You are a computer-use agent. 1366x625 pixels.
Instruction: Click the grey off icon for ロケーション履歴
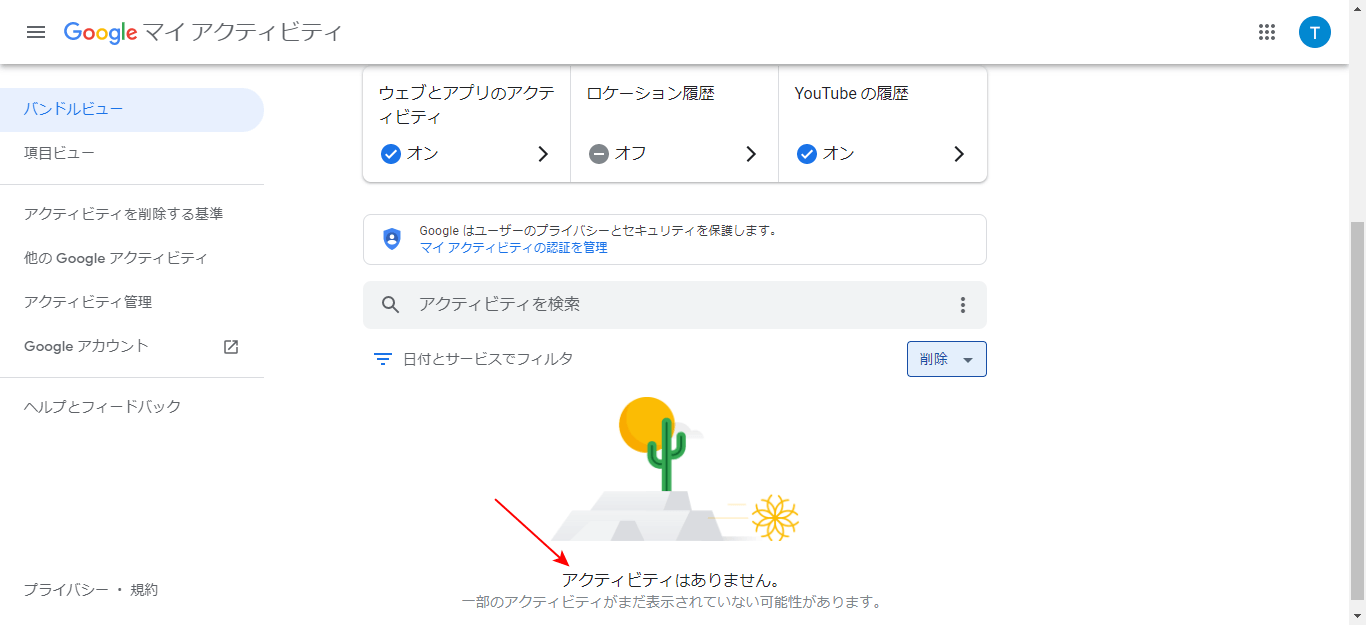pyautogui.click(x=599, y=154)
